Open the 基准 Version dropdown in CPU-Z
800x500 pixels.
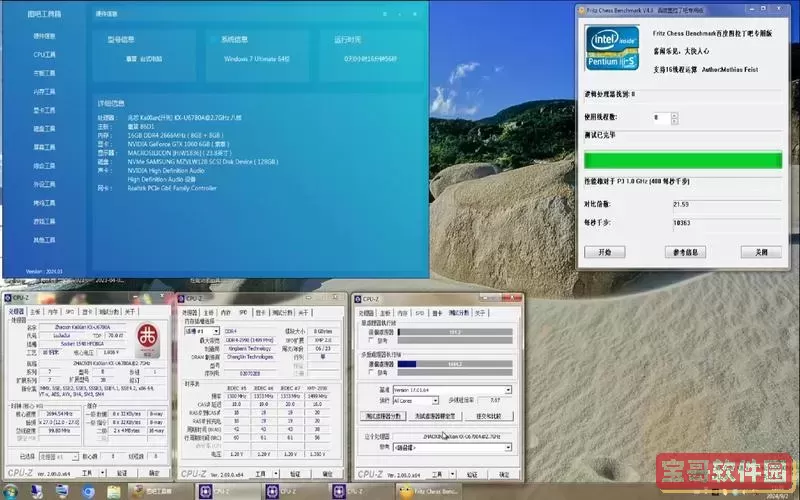pos(452,390)
